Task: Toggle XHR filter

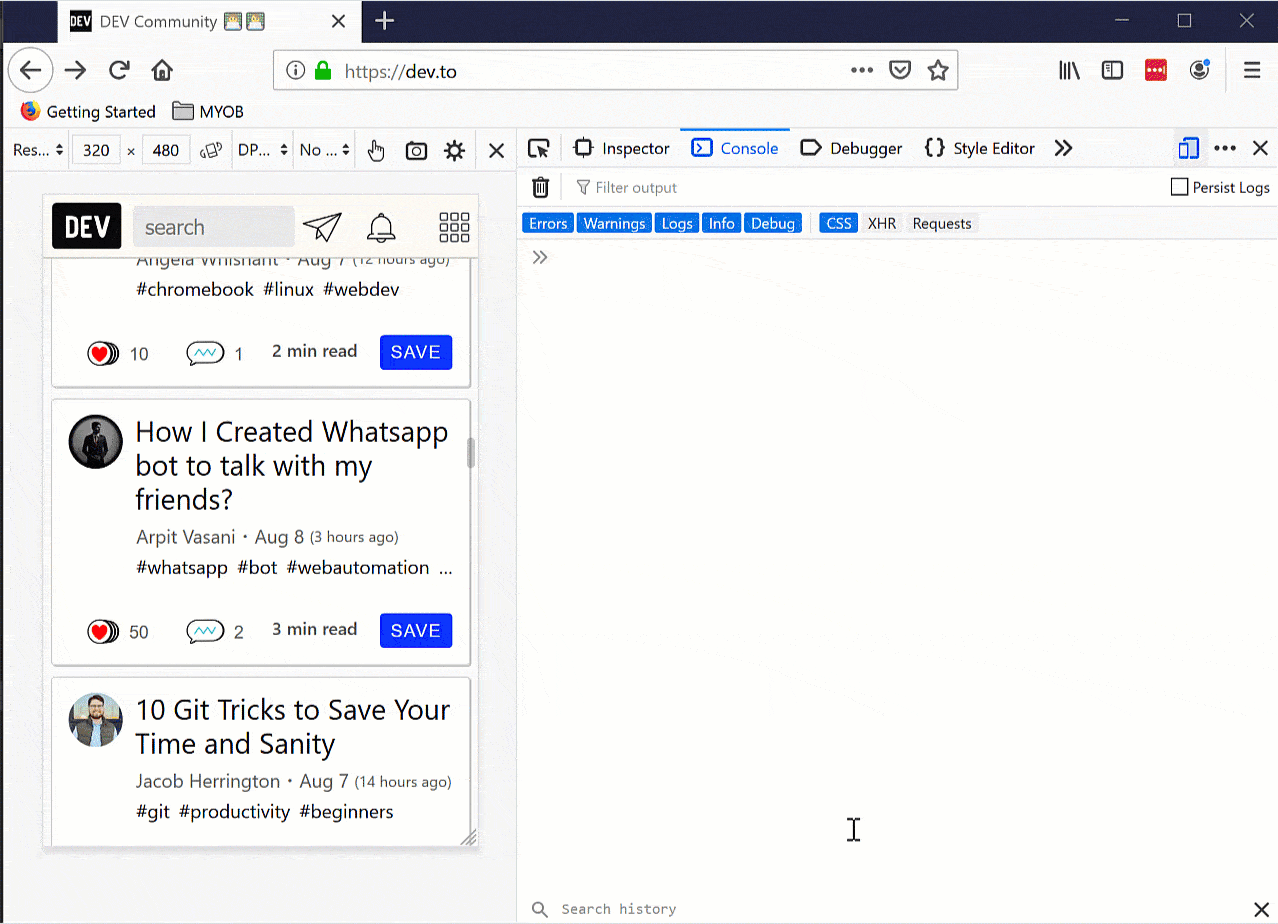Action: point(882,223)
